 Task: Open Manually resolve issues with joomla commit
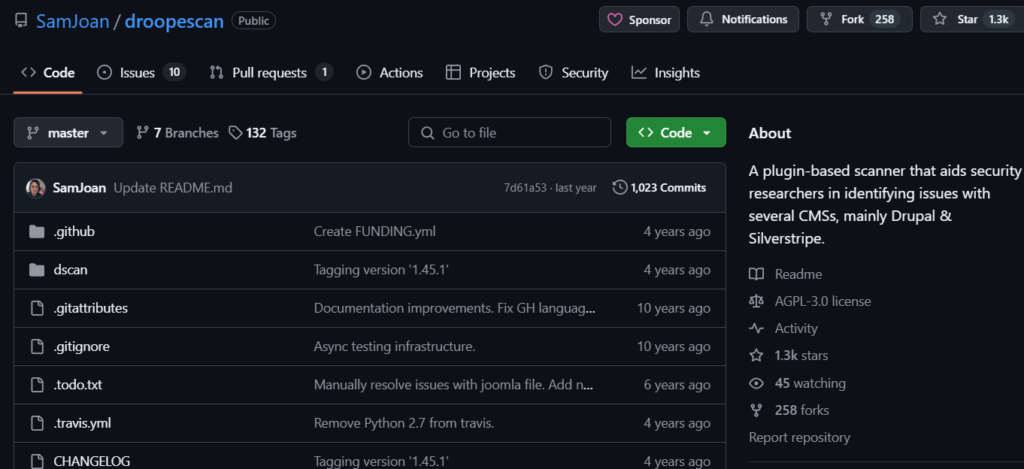coord(453,385)
